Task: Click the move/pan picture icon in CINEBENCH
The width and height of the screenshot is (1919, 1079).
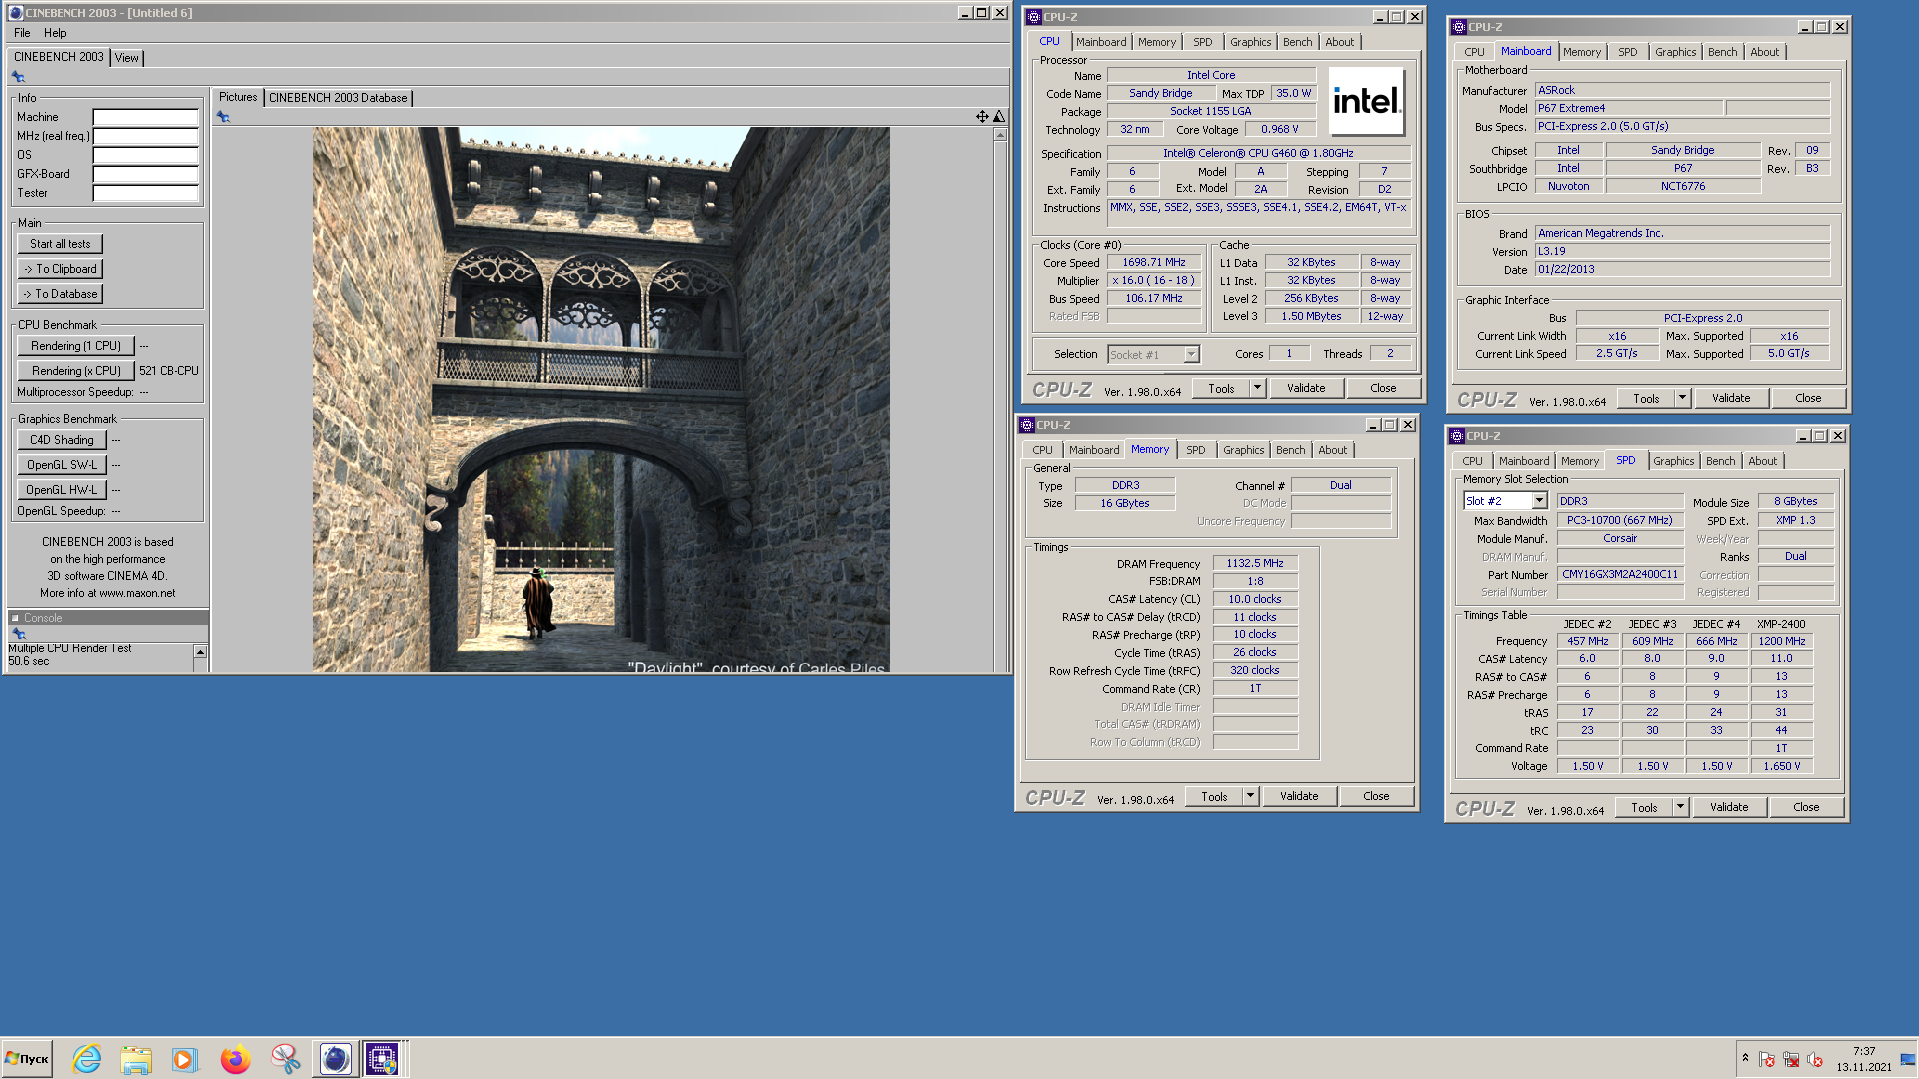Action: pos(982,117)
